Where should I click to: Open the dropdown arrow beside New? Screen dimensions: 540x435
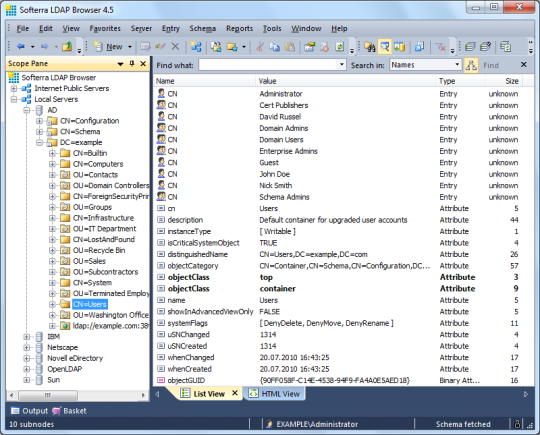tap(130, 47)
